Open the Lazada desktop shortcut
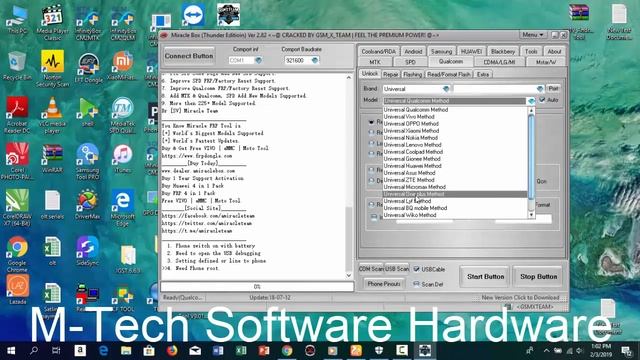 [17, 290]
